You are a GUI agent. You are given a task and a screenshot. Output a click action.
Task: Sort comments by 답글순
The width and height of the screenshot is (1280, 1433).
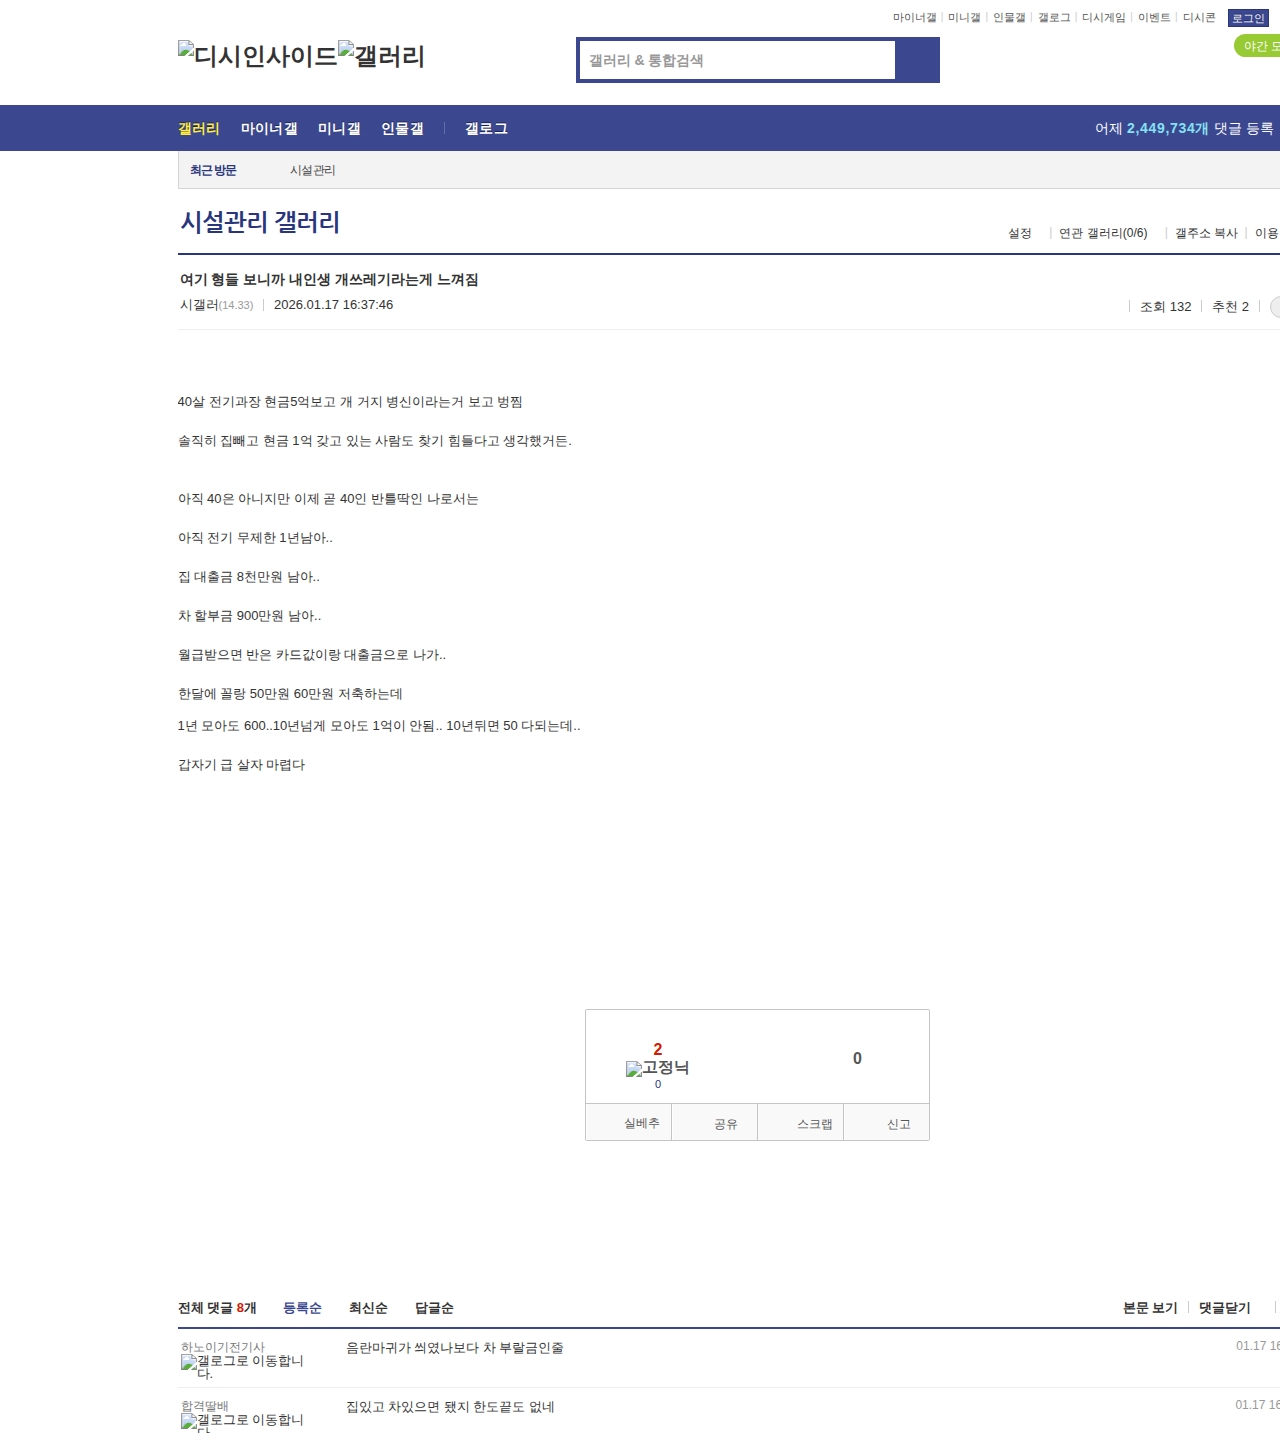tap(433, 1307)
